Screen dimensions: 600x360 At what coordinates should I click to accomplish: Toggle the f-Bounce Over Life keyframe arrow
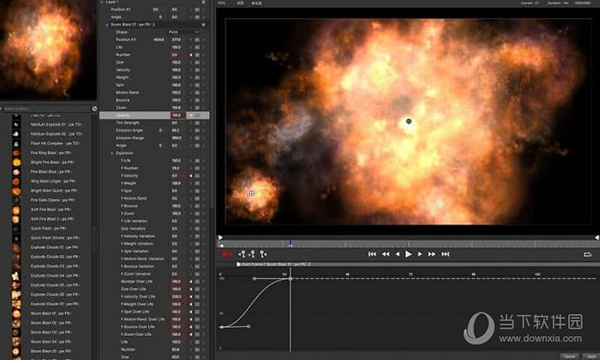tap(191, 327)
